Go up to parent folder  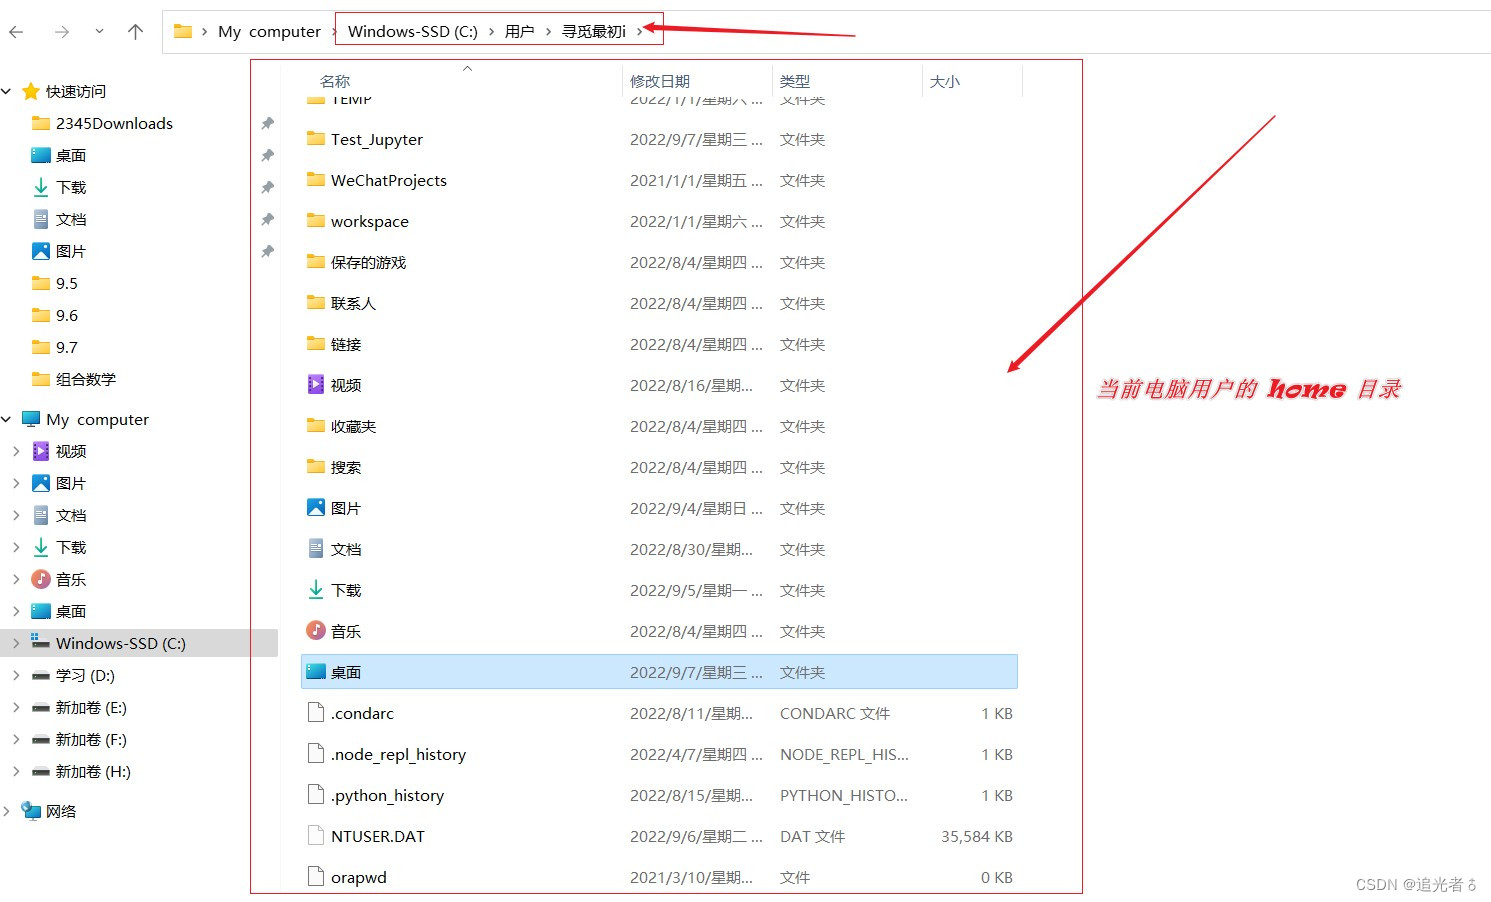tap(135, 31)
